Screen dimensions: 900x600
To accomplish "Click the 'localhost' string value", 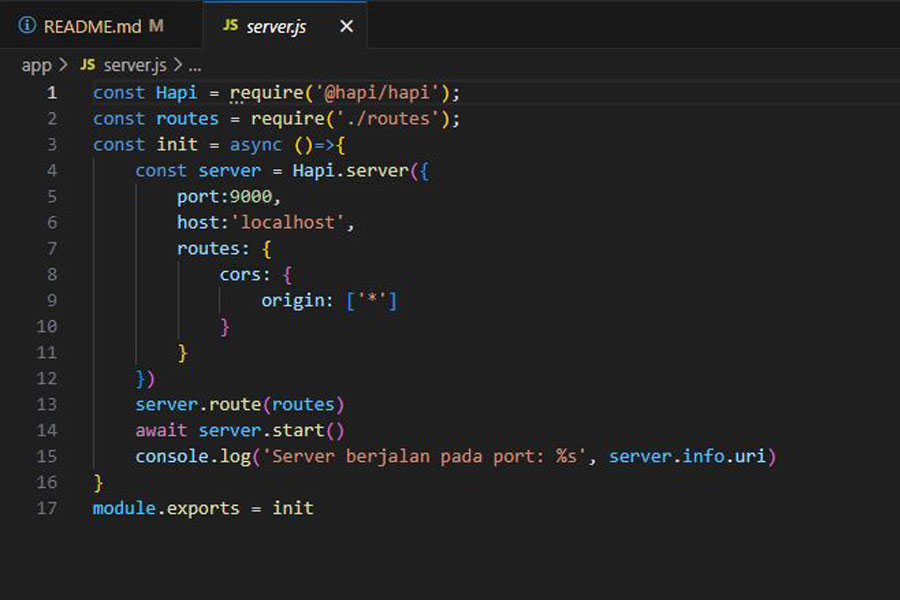I will [x=288, y=222].
